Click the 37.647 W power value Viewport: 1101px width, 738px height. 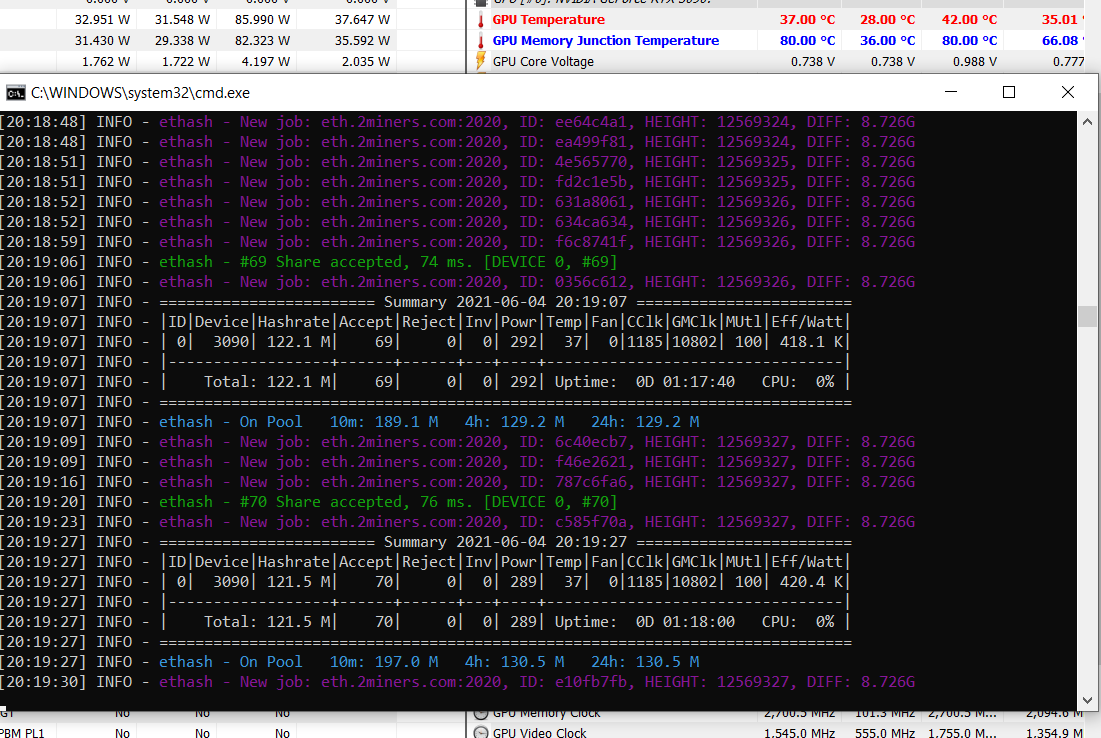(362, 20)
